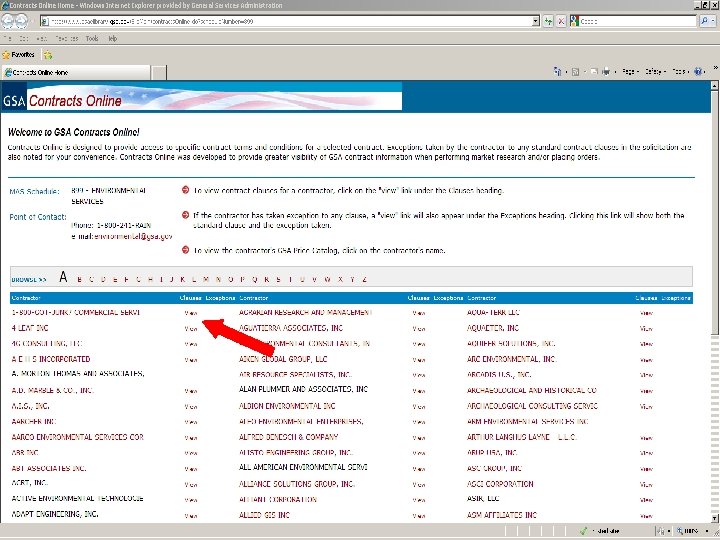Select the Contracts Online Home tab
This screenshot has height=540, width=720.
pyautogui.click(x=76, y=73)
